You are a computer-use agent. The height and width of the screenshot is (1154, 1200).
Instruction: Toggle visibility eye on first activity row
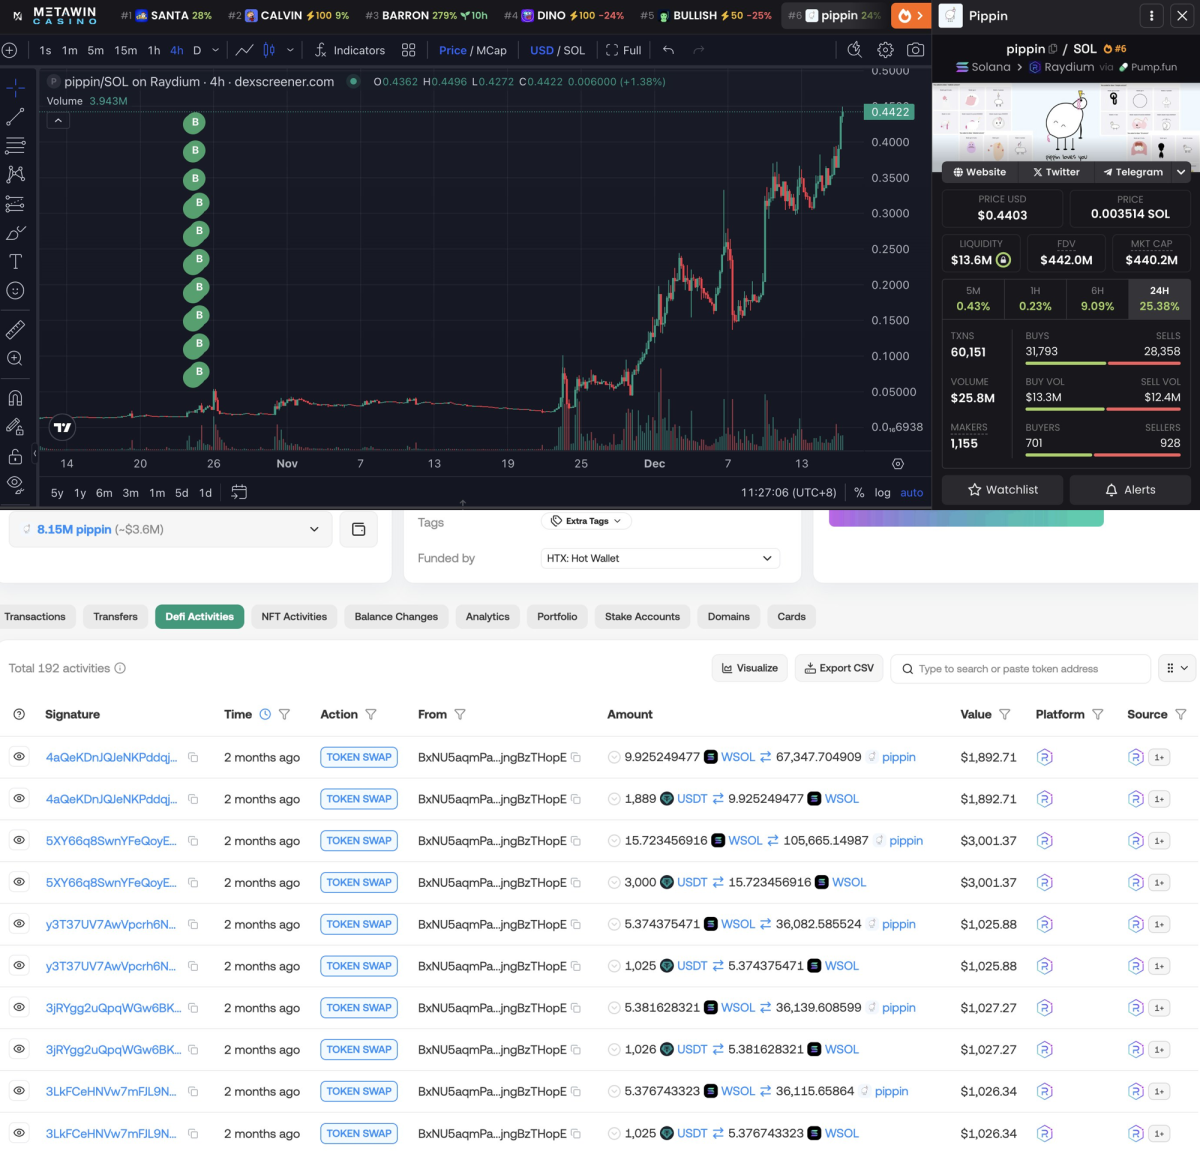click(x=19, y=757)
